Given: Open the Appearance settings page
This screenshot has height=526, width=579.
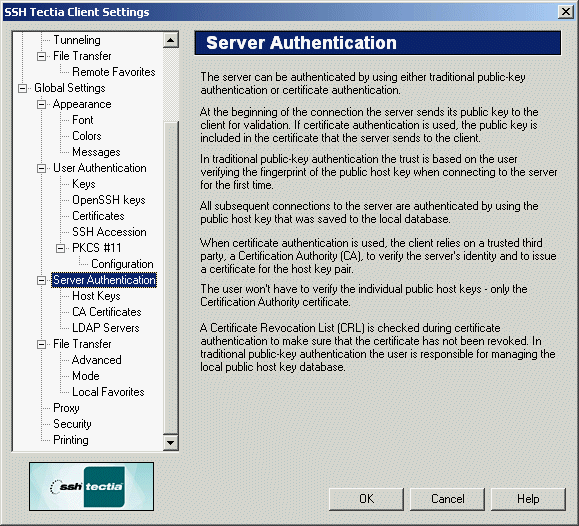Looking at the screenshot, I should [82, 104].
